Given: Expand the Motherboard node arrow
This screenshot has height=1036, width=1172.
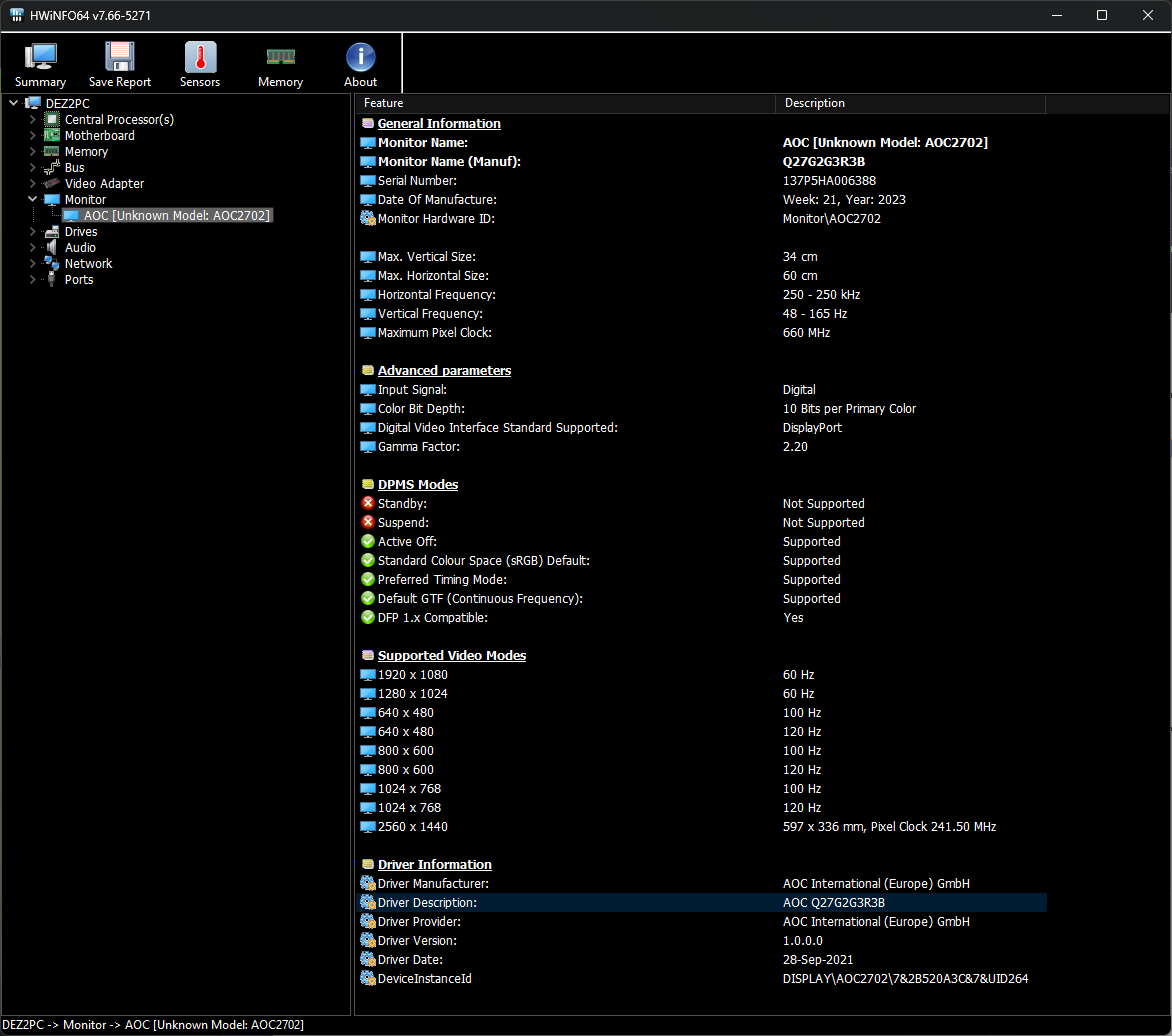Looking at the screenshot, I should [32, 135].
